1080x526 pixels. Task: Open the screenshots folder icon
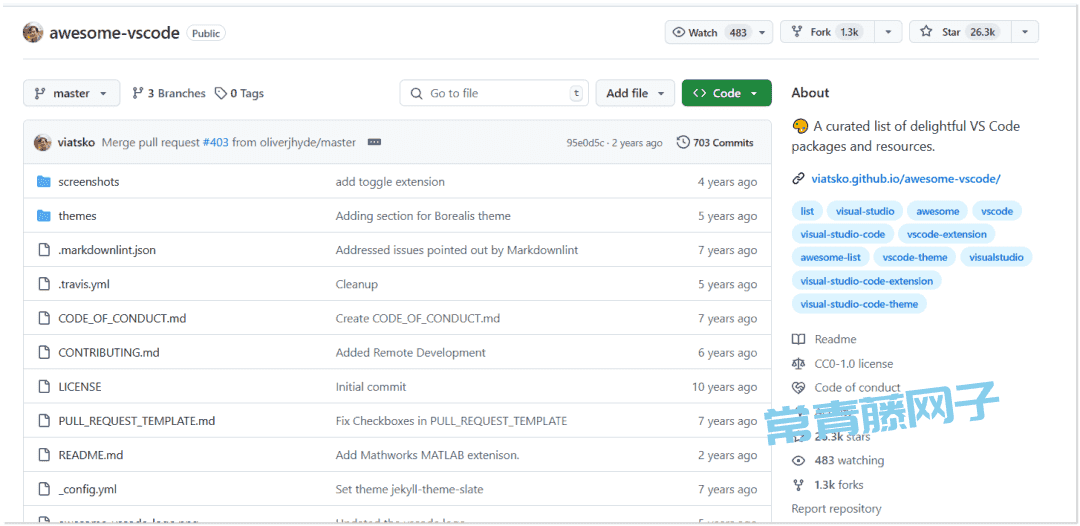43,182
